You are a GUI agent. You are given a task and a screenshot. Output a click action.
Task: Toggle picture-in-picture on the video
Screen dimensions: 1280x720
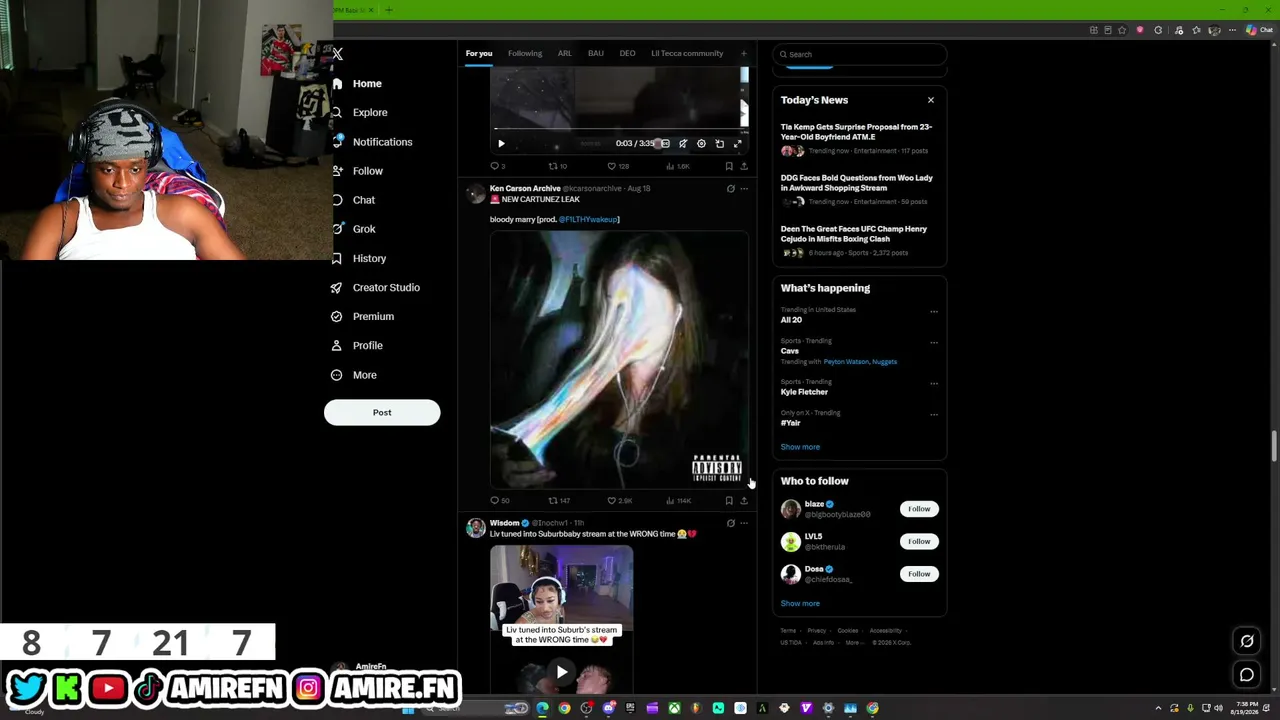tap(719, 143)
